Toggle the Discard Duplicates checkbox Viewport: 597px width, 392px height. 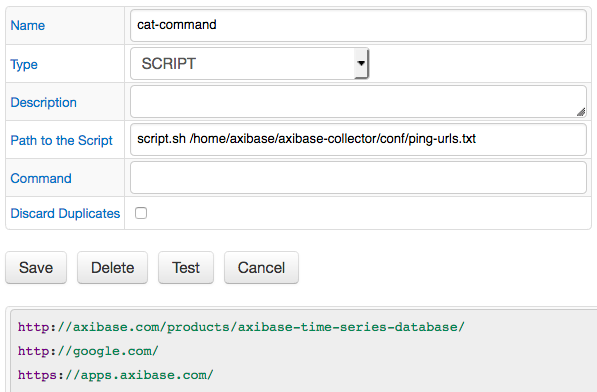141,213
